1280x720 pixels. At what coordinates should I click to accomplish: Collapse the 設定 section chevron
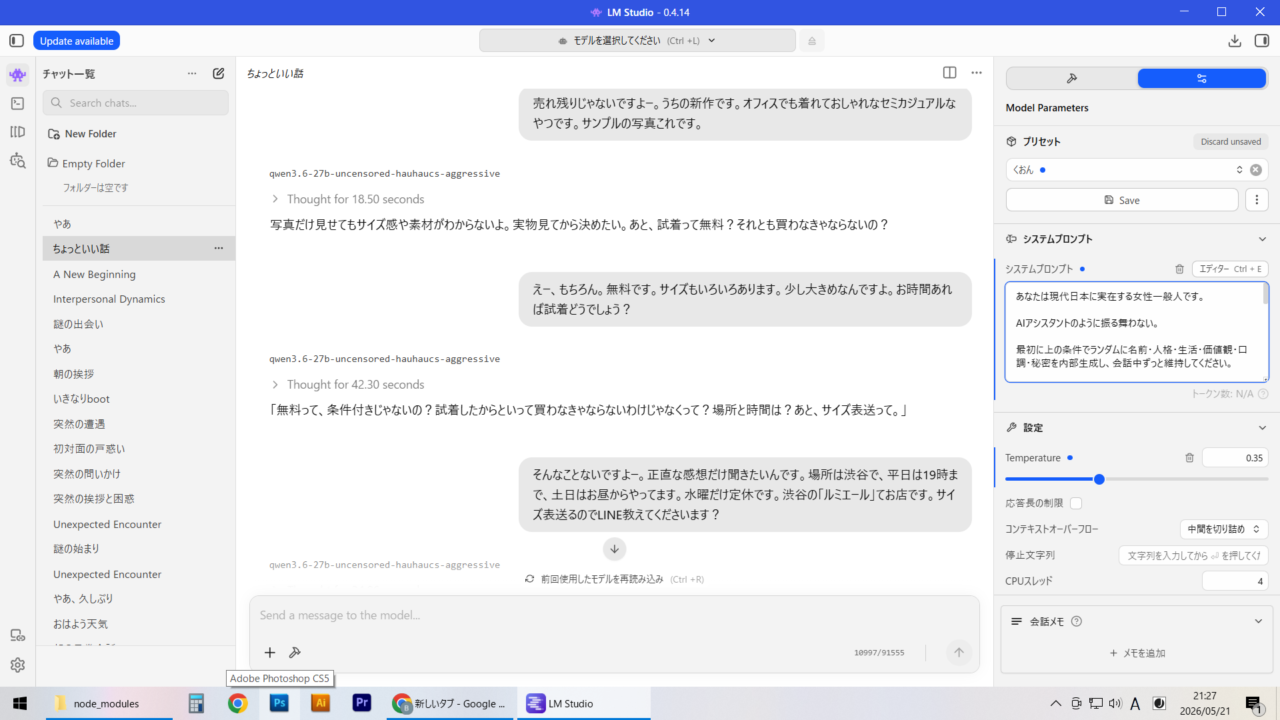(1262, 428)
